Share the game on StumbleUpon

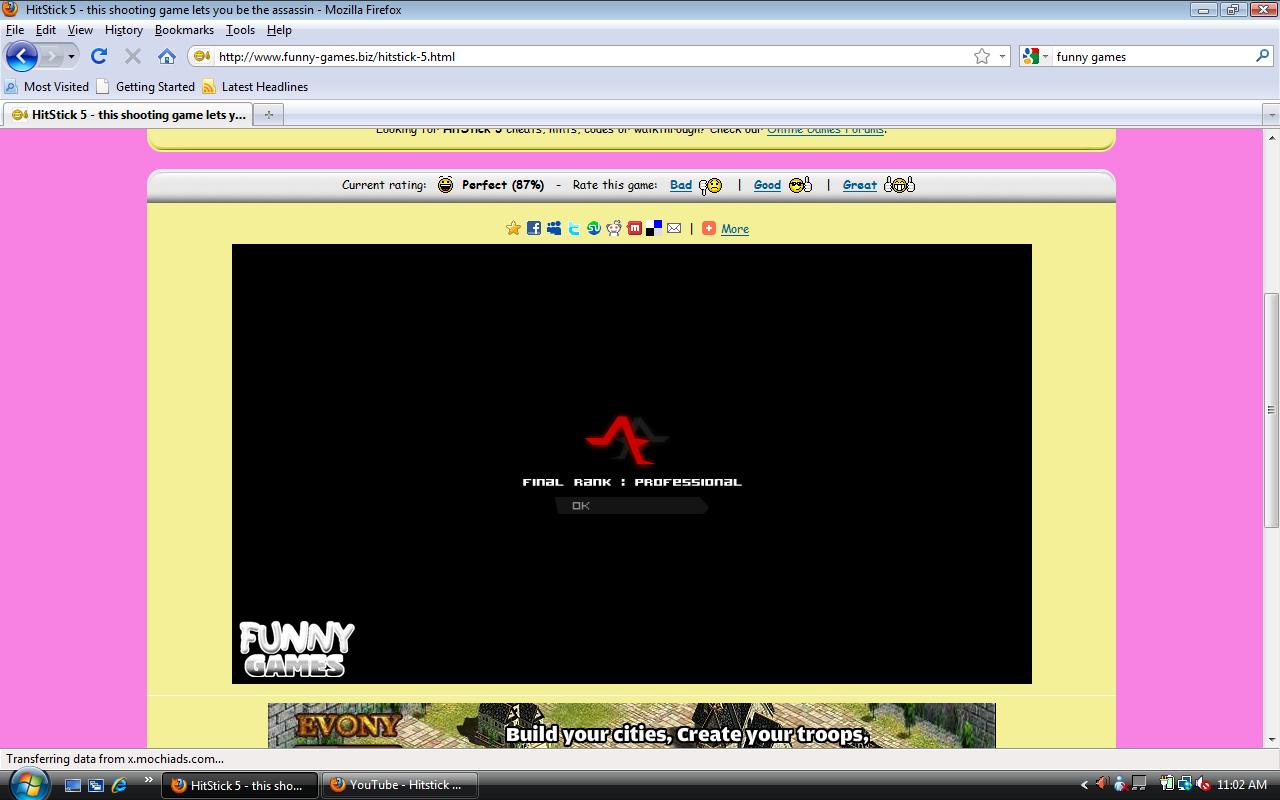pyautogui.click(x=594, y=228)
